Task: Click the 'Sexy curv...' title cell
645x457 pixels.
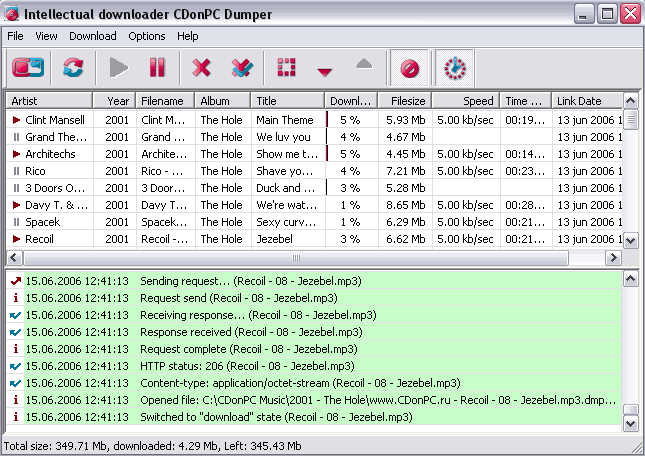Action: pyautogui.click(x=286, y=222)
